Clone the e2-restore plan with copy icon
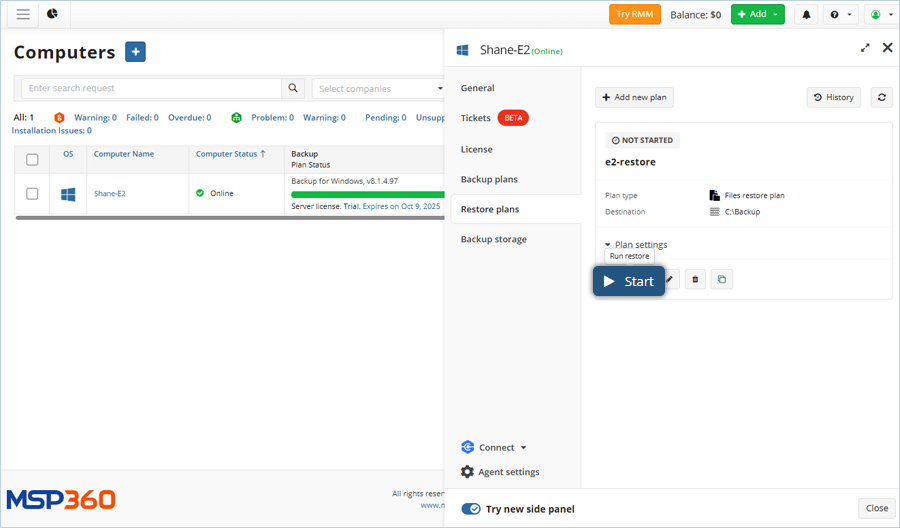 click(722, 280)
